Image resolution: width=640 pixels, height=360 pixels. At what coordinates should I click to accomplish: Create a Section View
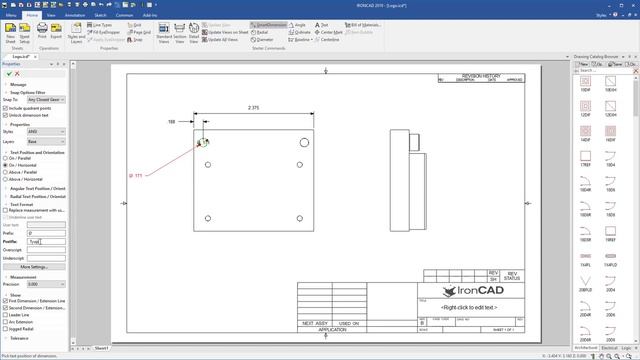[180, 33]
